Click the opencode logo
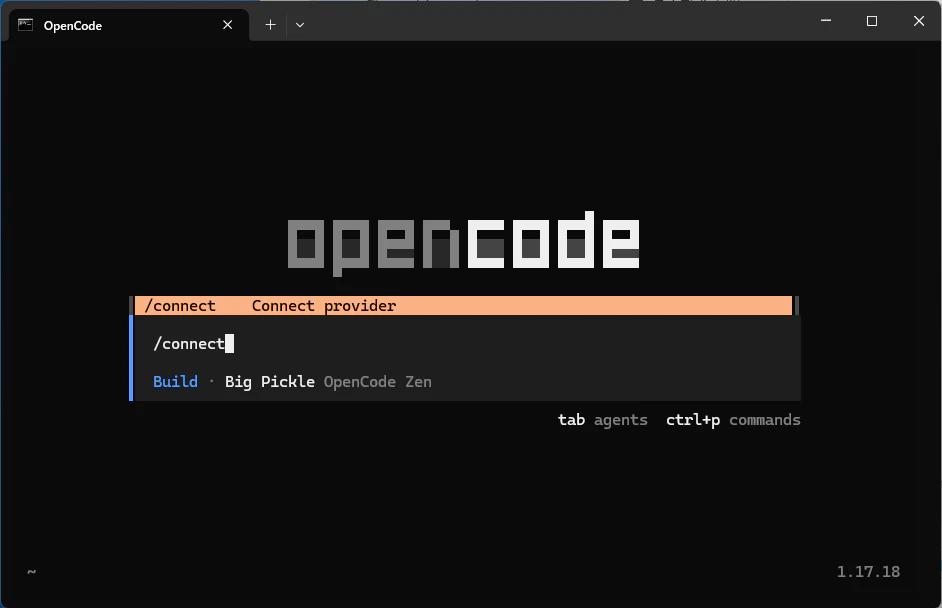 click(463, 243)
